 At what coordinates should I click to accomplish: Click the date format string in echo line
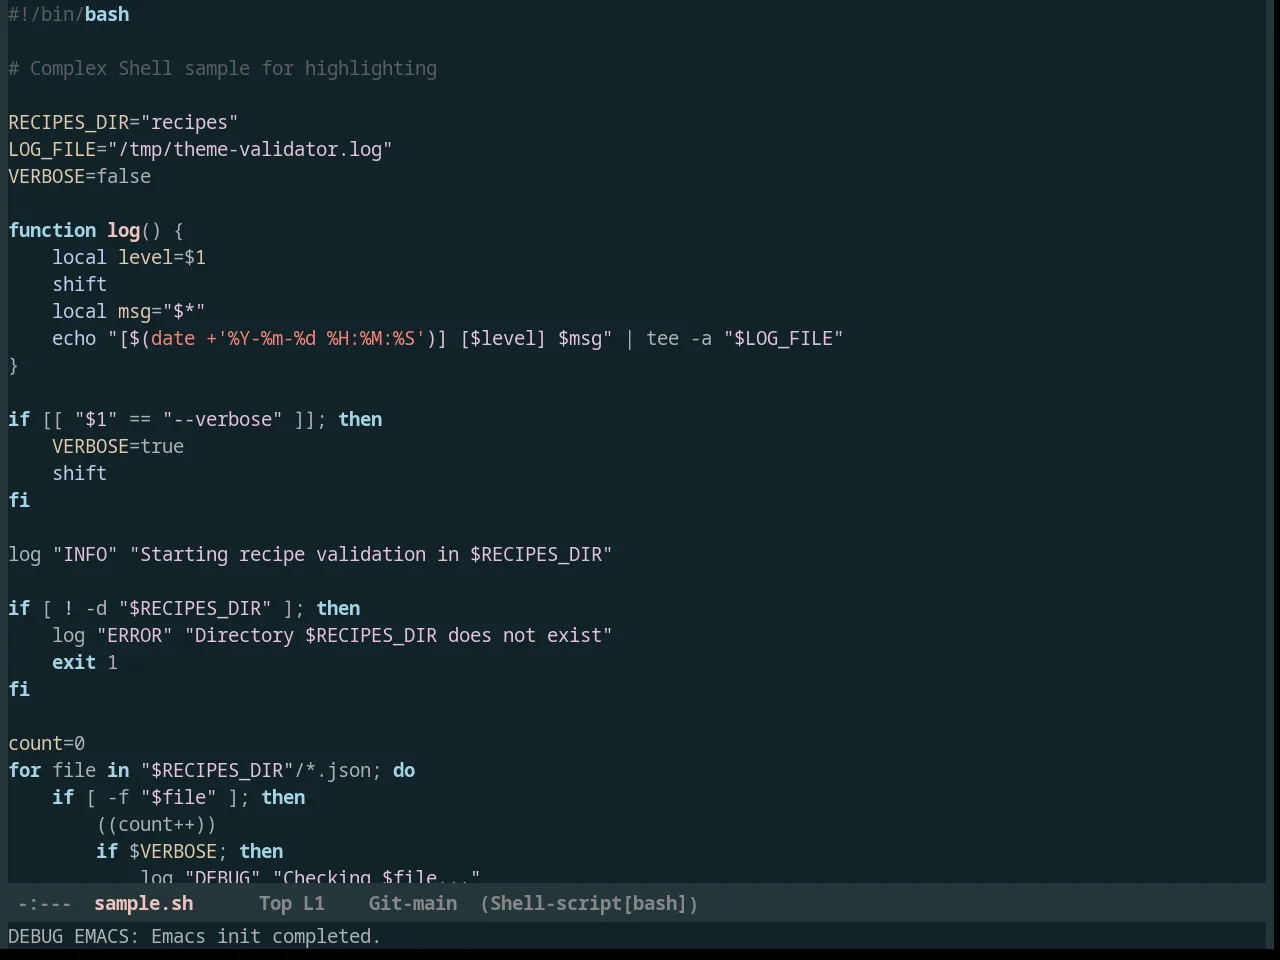click(321, 338)
